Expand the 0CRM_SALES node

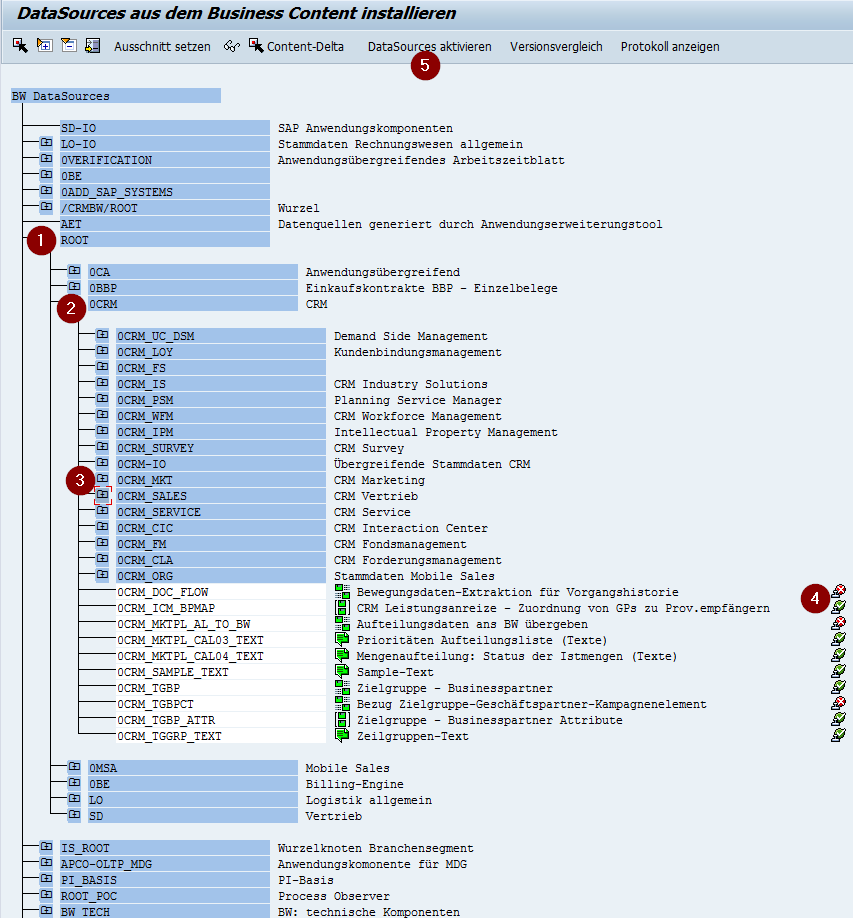point(102,494)
